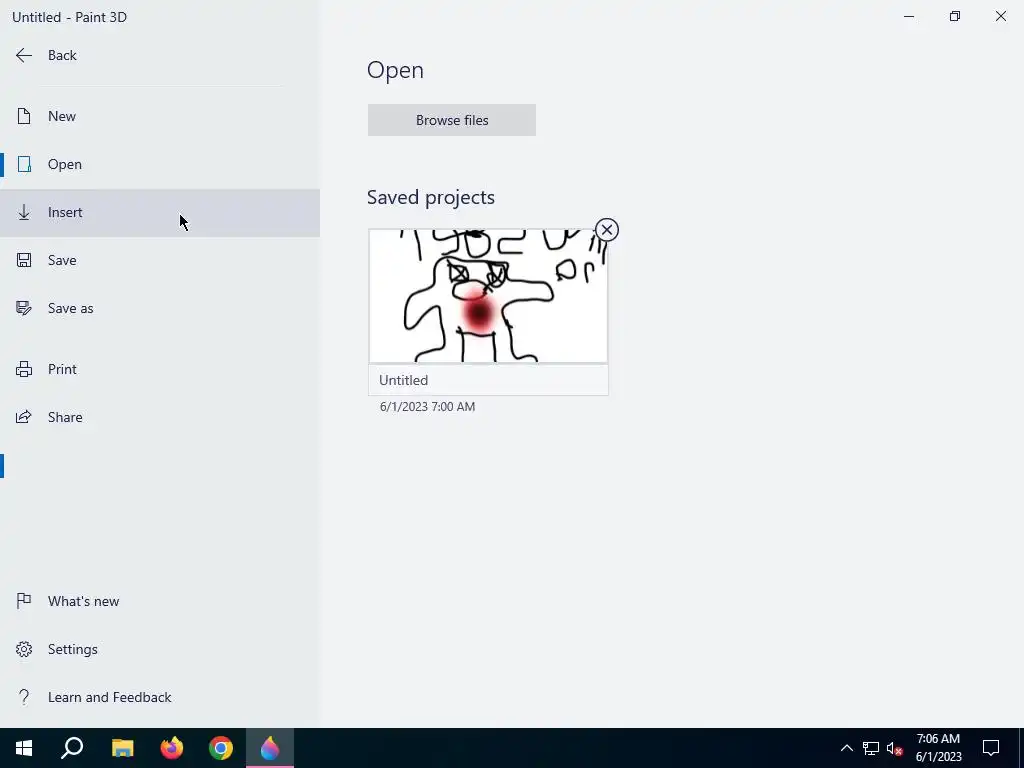The width and height of the screenshot is (1024, 768).
Task: Remove the Untitled saved project thumbnail
Action: coord(607,230)
